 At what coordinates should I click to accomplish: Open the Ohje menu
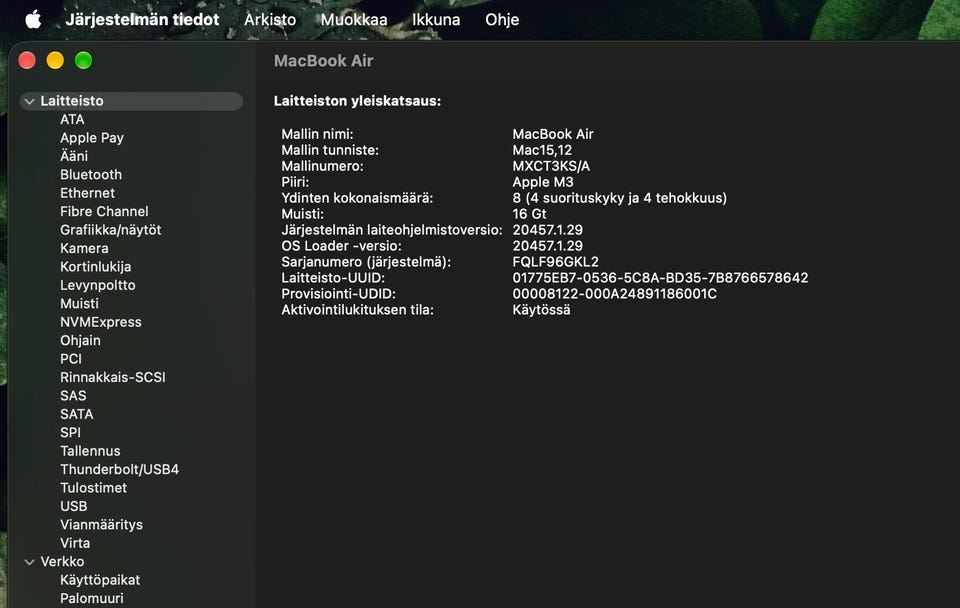pos(502,20)
